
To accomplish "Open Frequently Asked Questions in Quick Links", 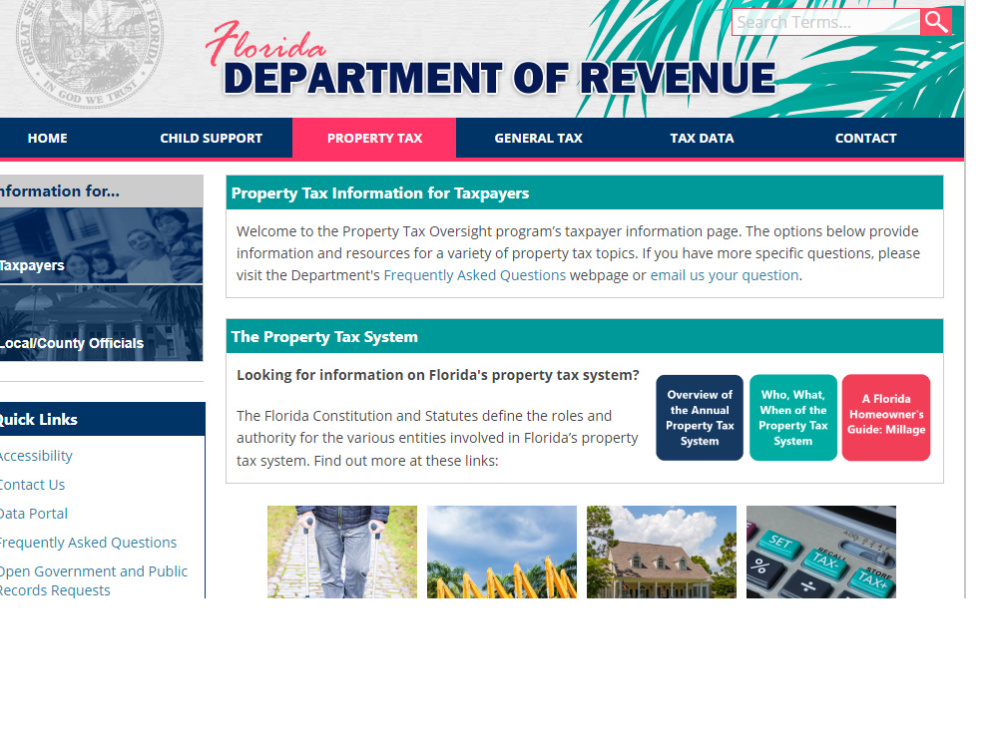I will (88, 542).
